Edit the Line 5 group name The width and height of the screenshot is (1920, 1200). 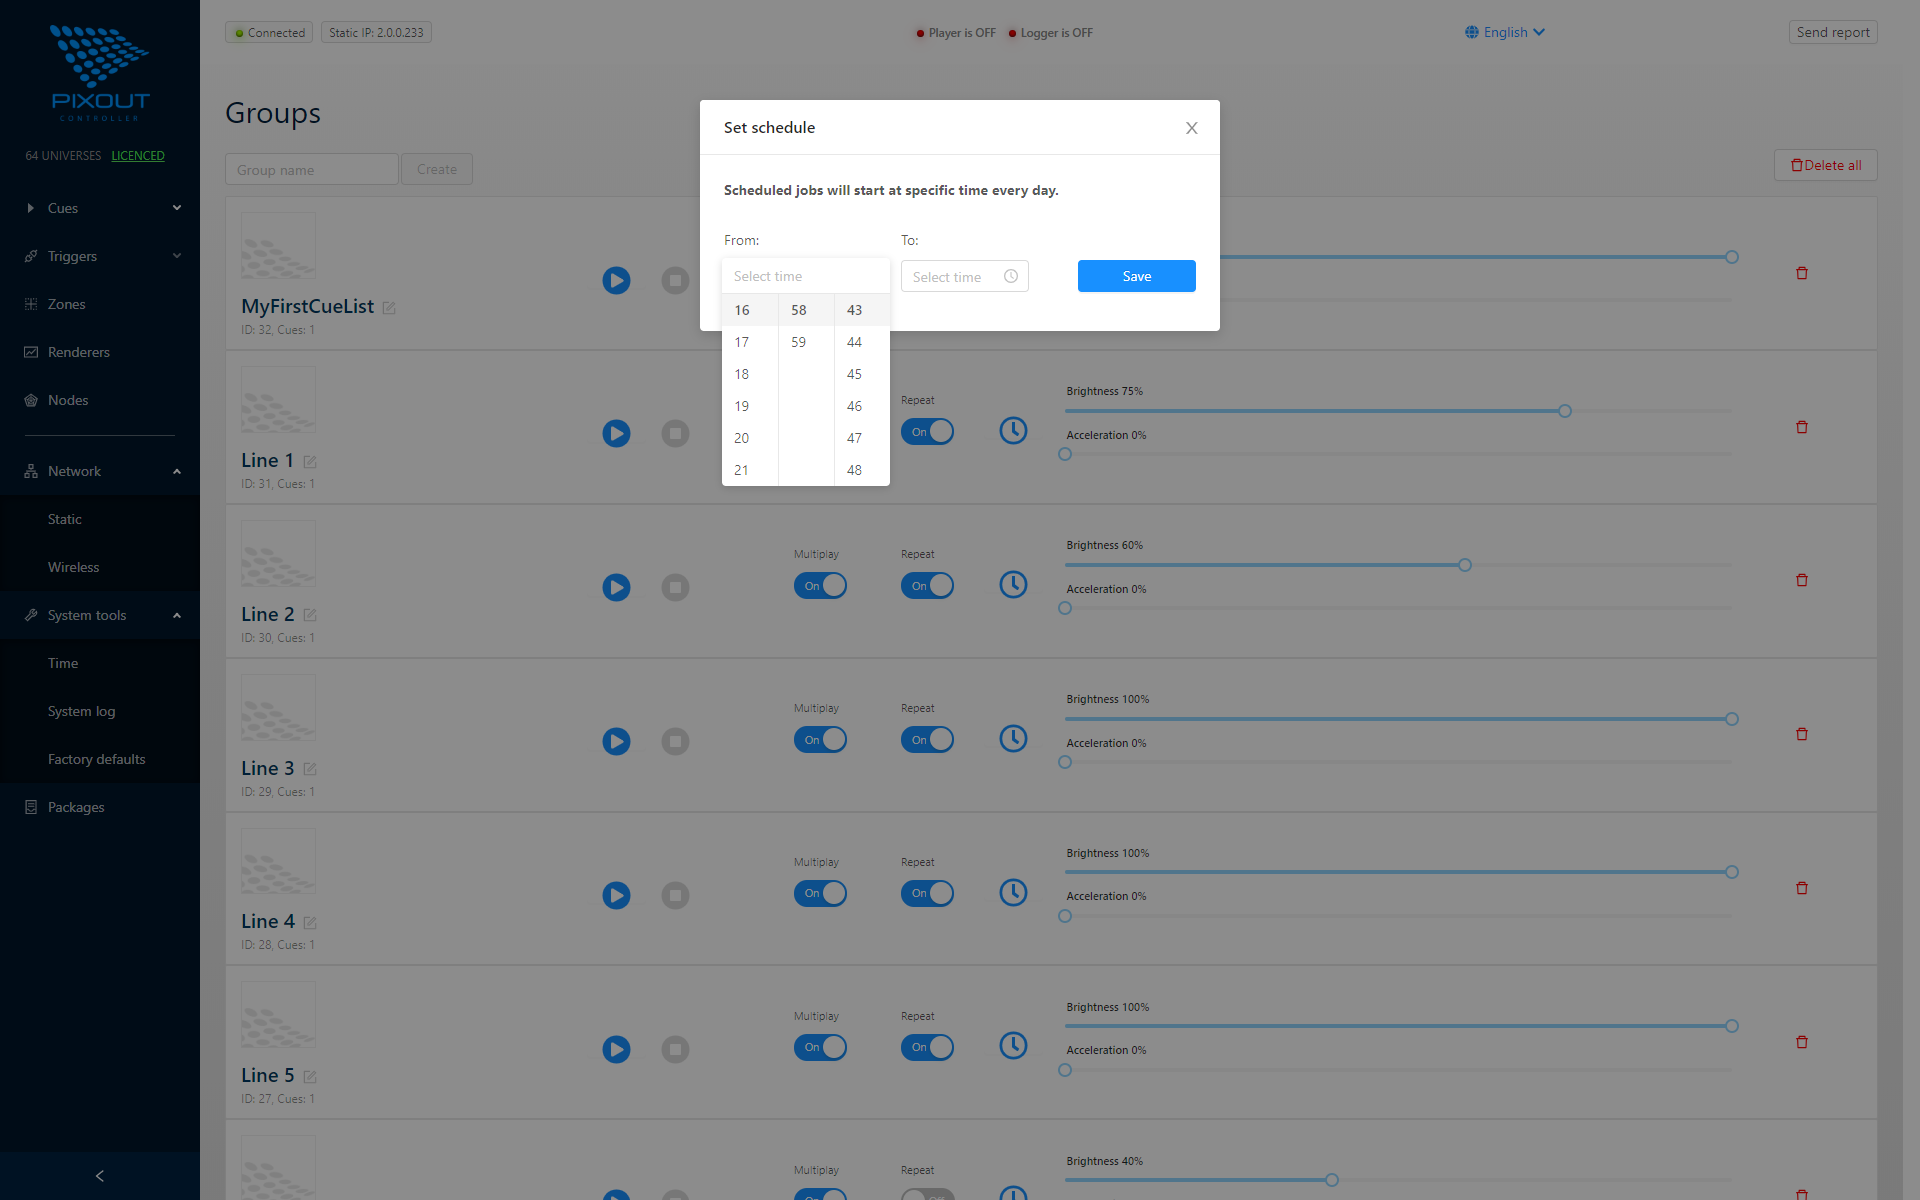310,1077
